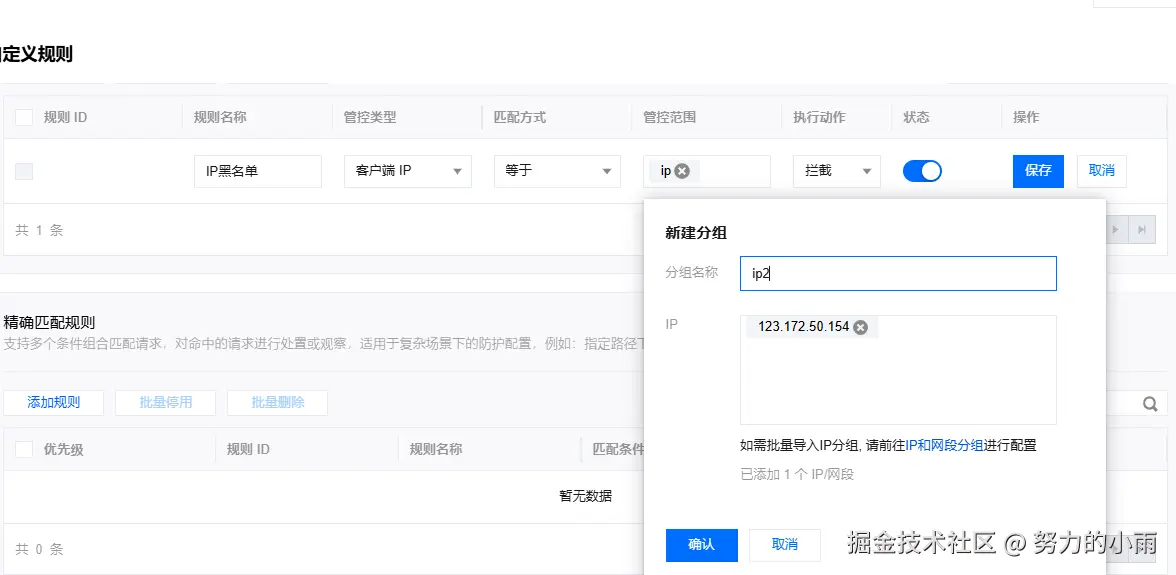Jump to last page pagination arrow
The width and height of the screenshot is (1176, 575).
tap(1142, 230)
